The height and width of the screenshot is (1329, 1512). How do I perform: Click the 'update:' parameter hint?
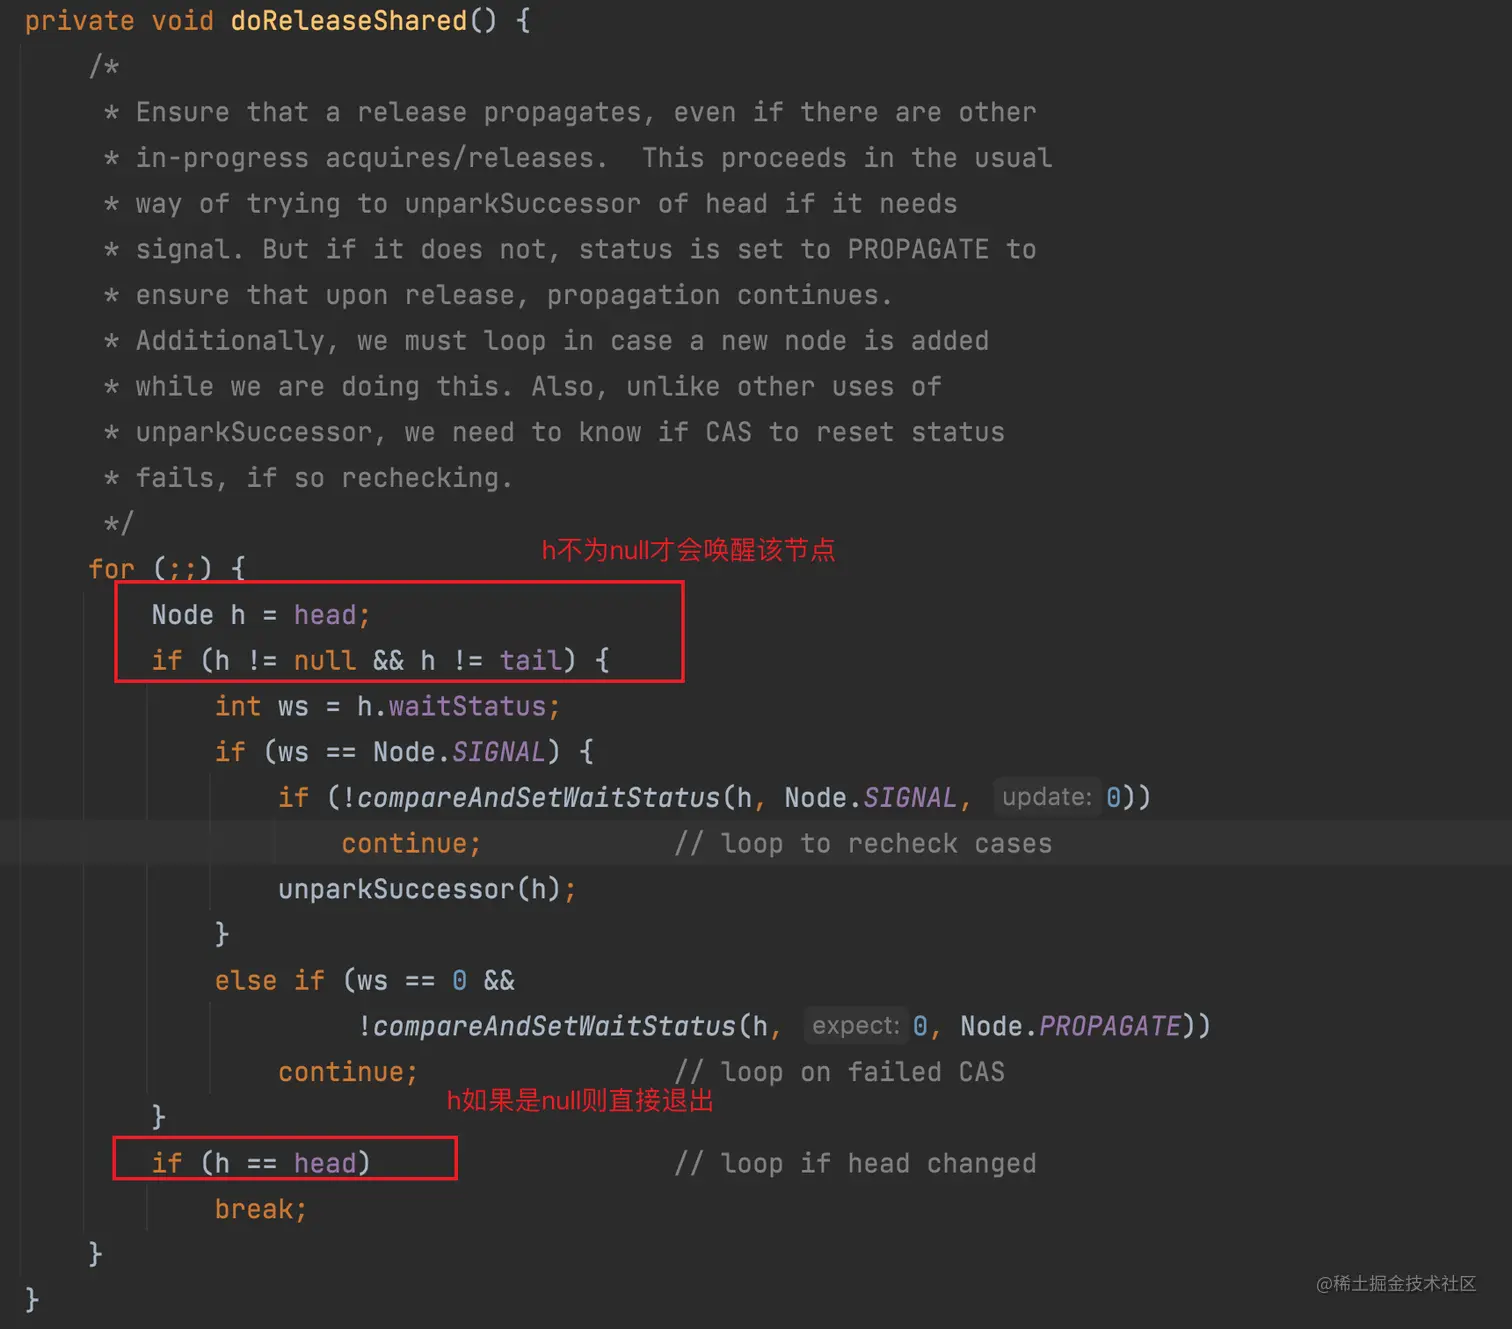[1046, 797]
